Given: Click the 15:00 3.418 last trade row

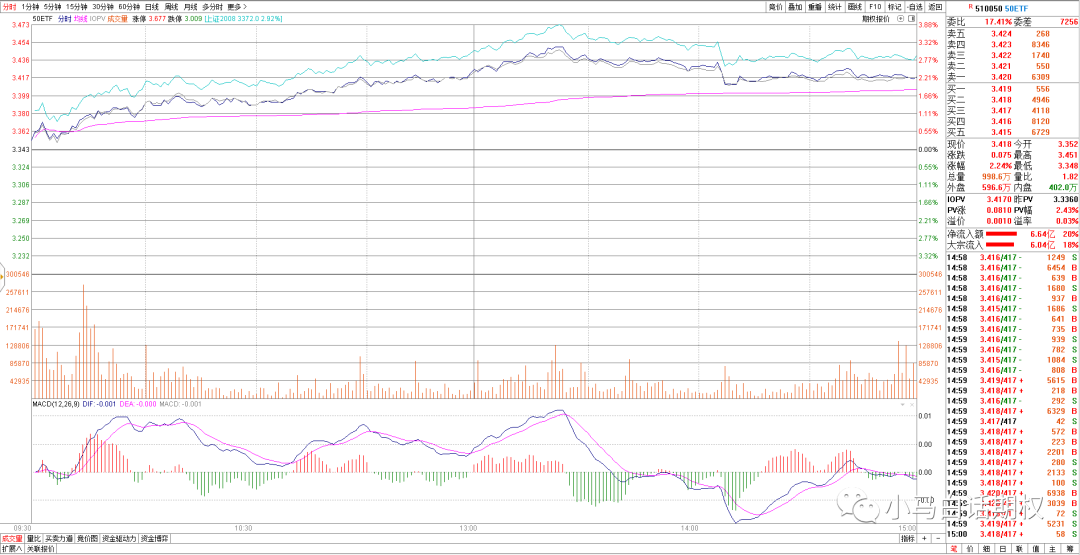Looking at the screenshot, I should point(1012,534).
